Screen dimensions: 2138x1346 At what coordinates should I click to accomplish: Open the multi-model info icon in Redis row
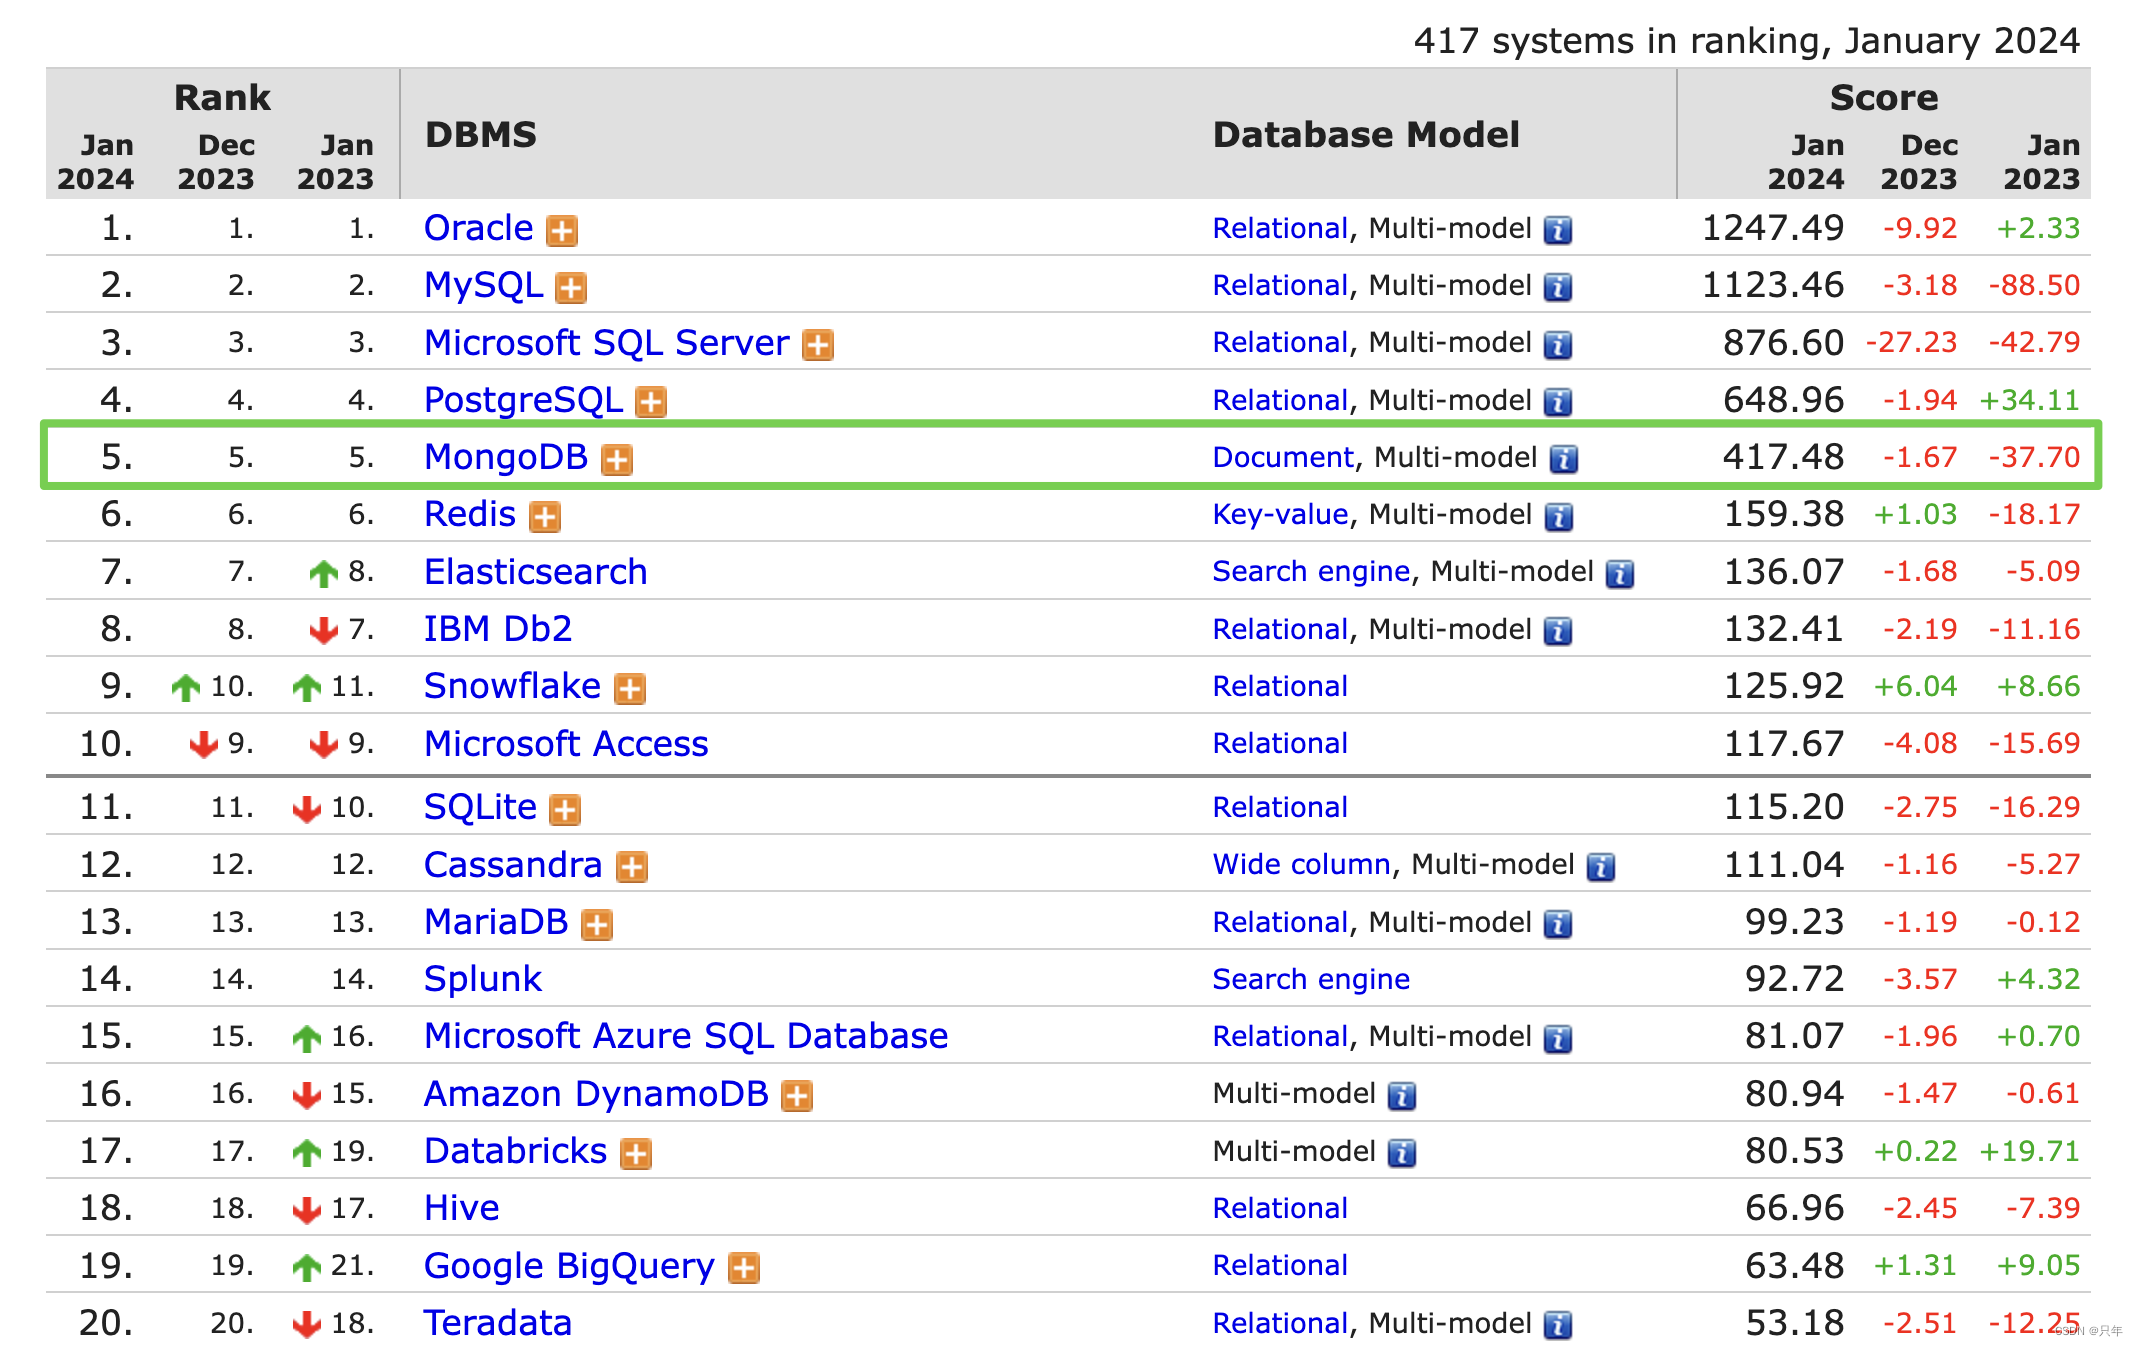coord(1559,517)
